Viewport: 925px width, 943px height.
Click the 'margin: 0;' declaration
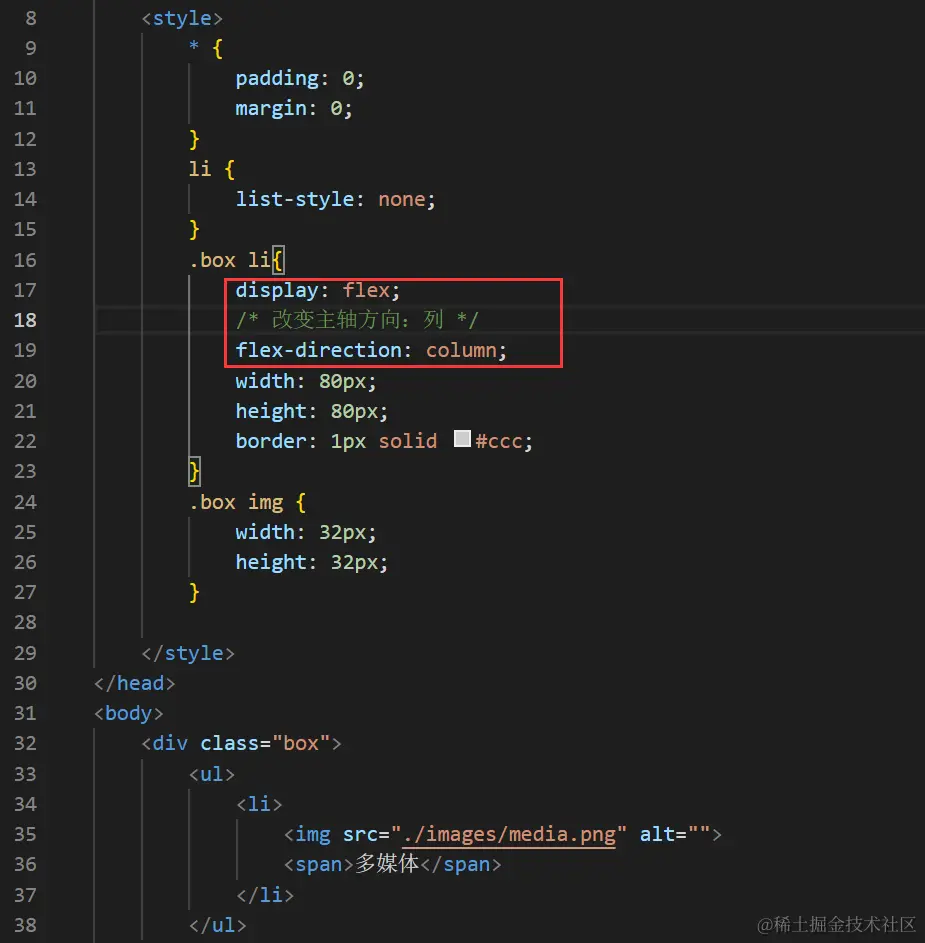pyautogui.click(x=293, y=108)
